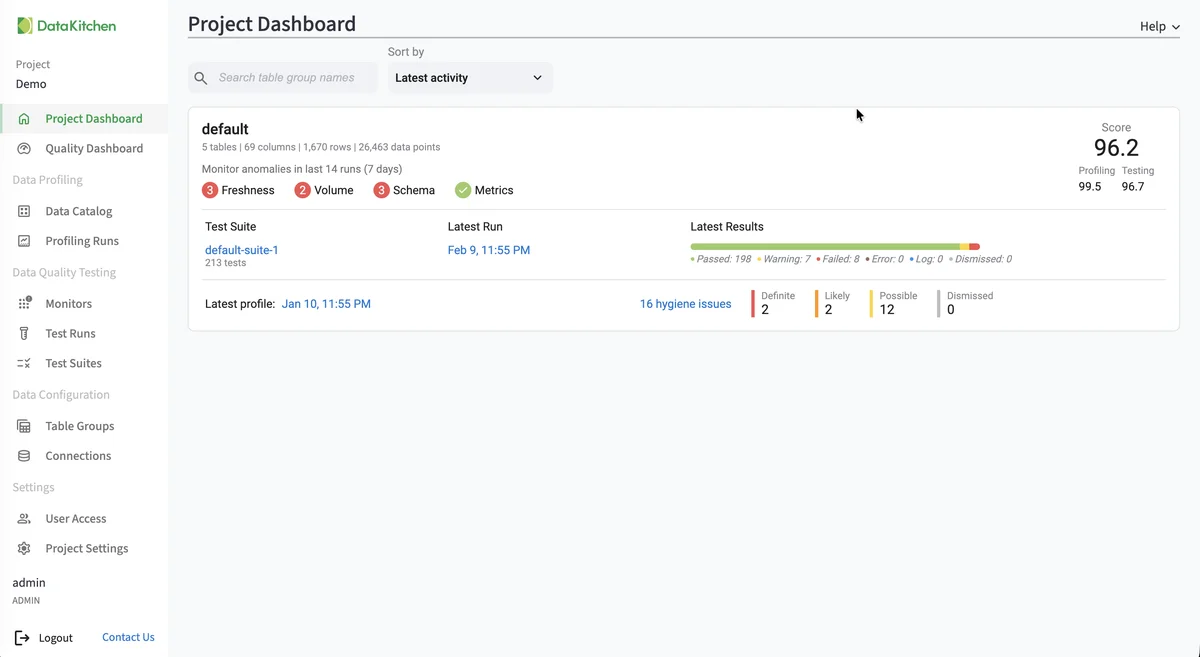Click the Test Runs icon
1200x657 pixels.
point(22,332)
